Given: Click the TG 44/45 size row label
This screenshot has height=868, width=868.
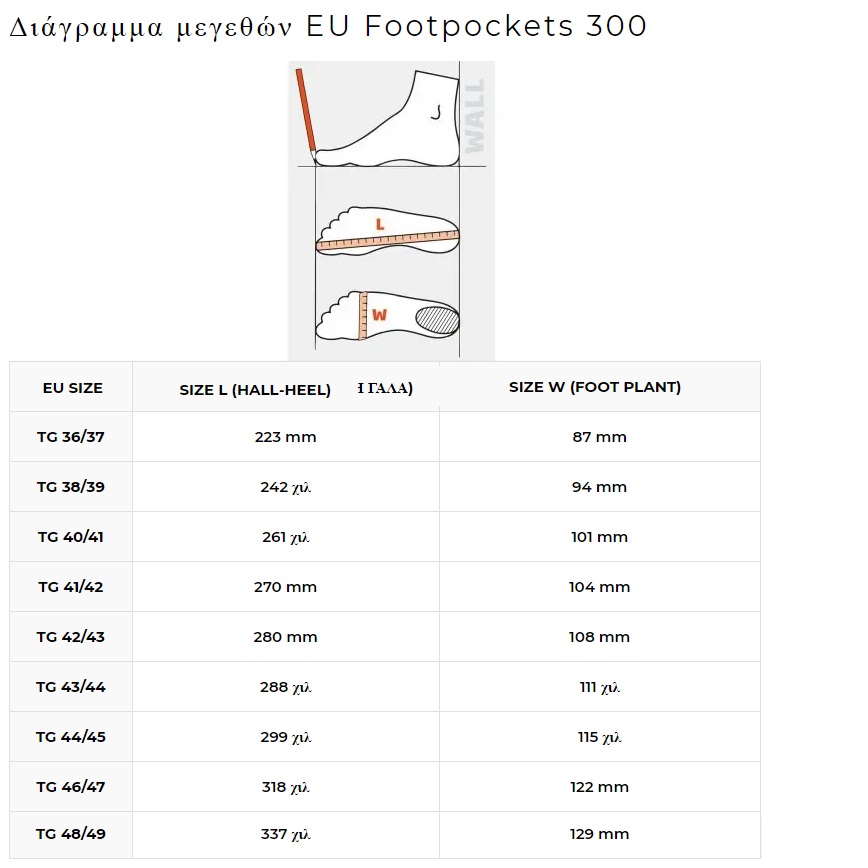Looking at the screenshot, I should point(71,737).
